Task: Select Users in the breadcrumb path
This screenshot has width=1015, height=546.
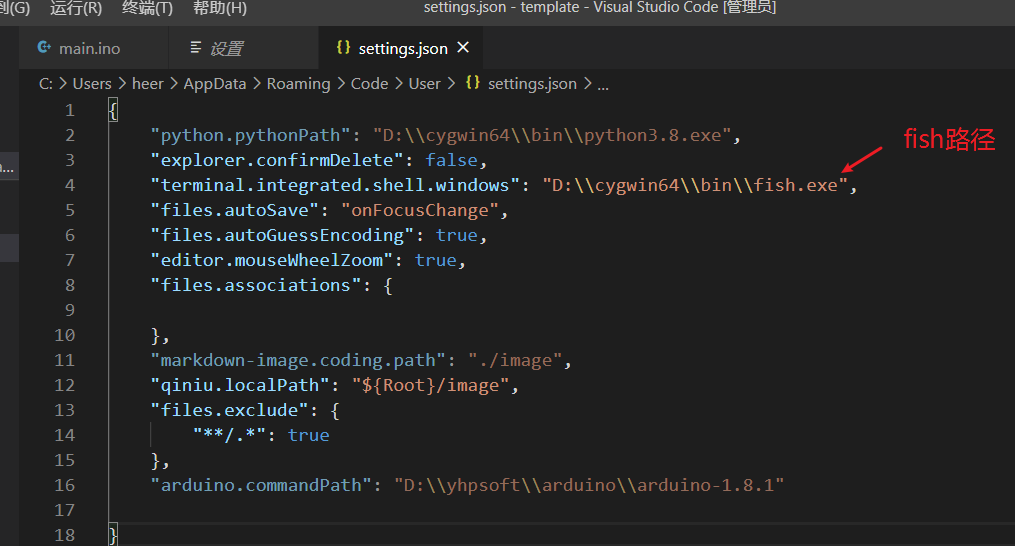Action: [x=92, y=84]
